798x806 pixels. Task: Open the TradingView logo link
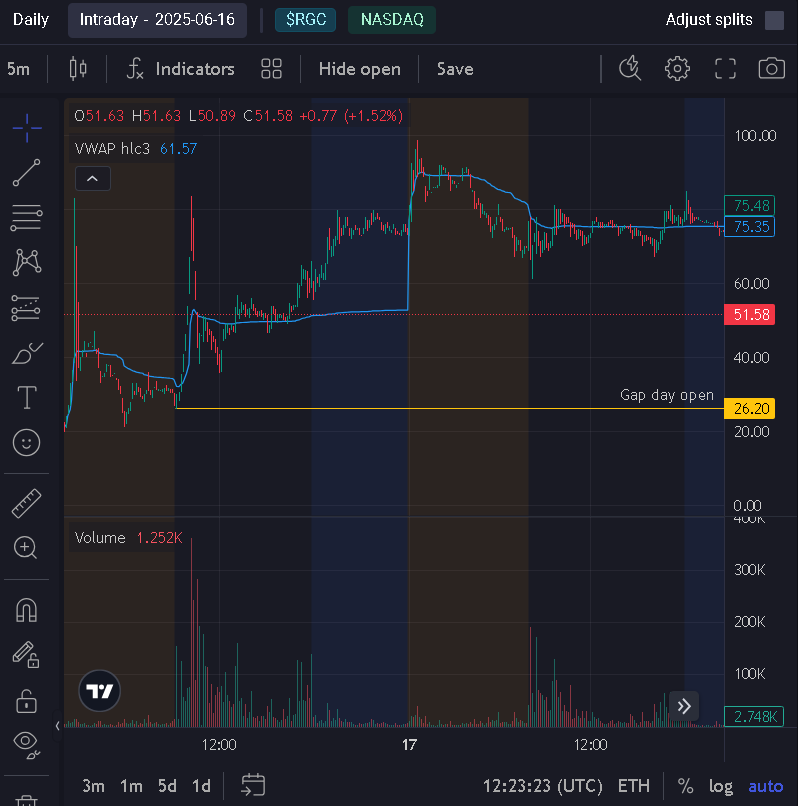tap(99, 691)
